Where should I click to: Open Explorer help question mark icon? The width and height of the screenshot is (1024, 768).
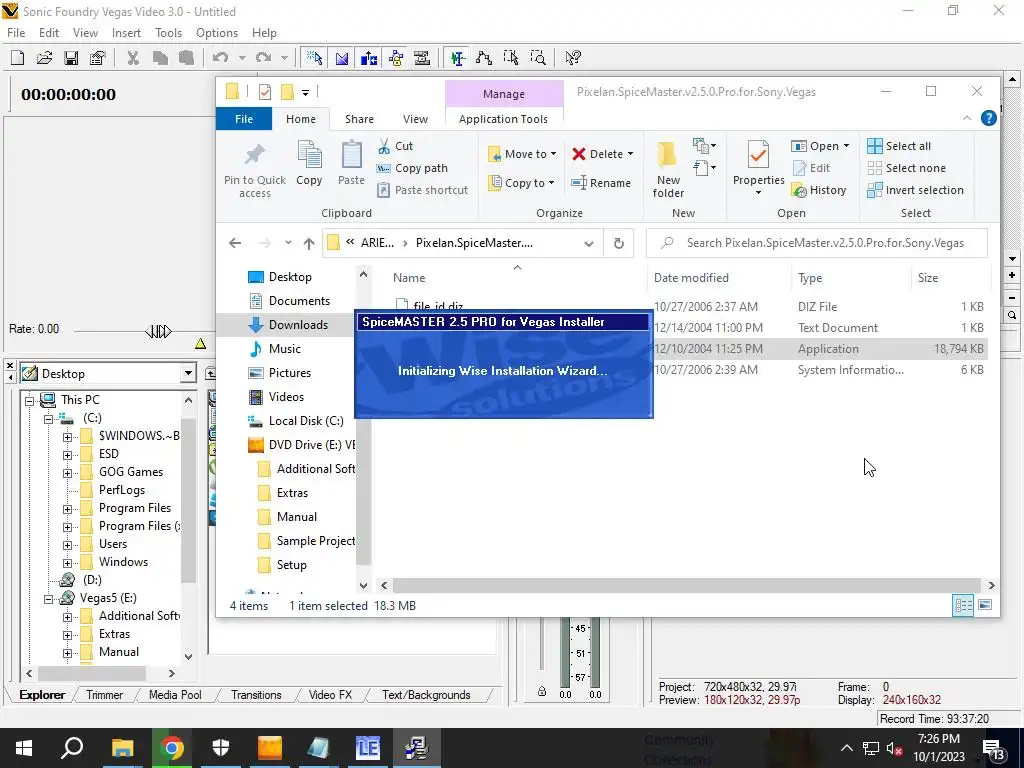989,118
